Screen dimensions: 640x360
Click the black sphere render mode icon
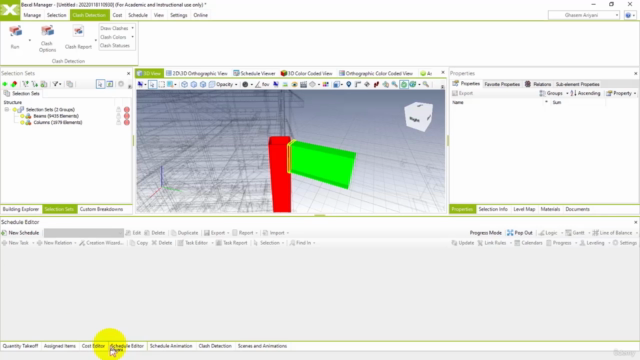click(x=245, y=84)
